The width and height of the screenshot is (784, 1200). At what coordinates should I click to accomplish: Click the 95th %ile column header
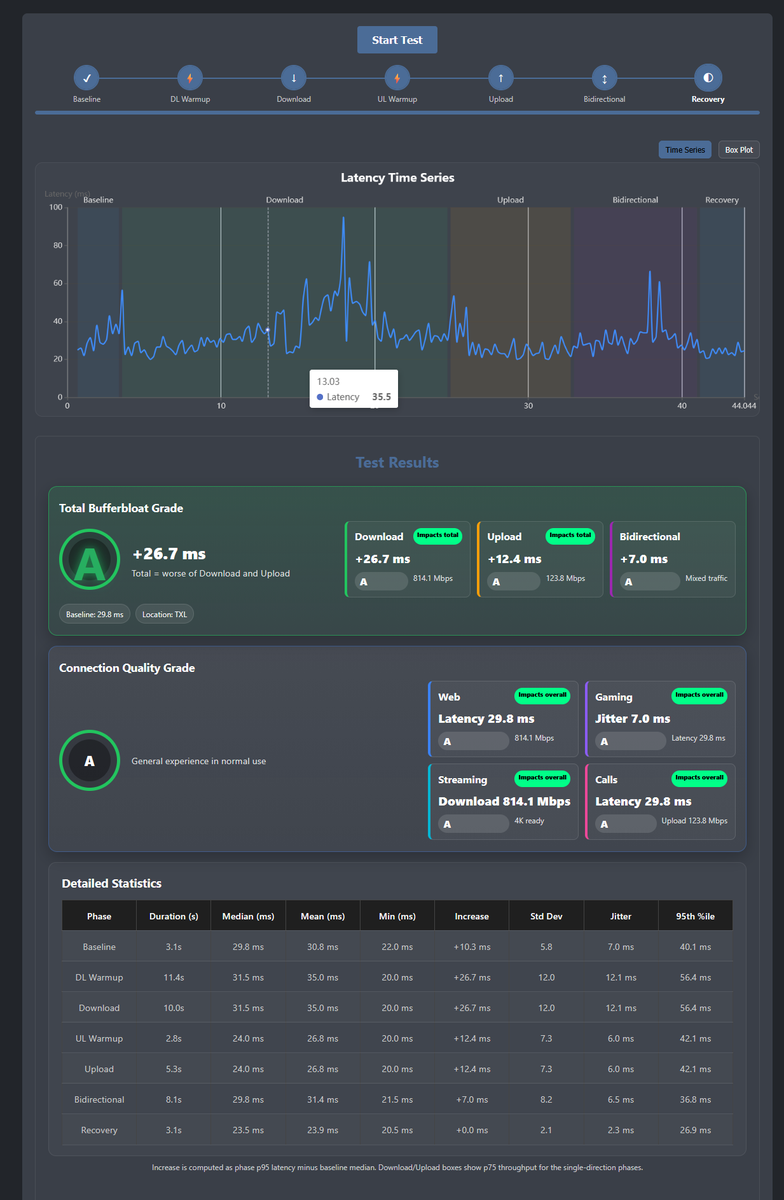(x=696, y=915)
